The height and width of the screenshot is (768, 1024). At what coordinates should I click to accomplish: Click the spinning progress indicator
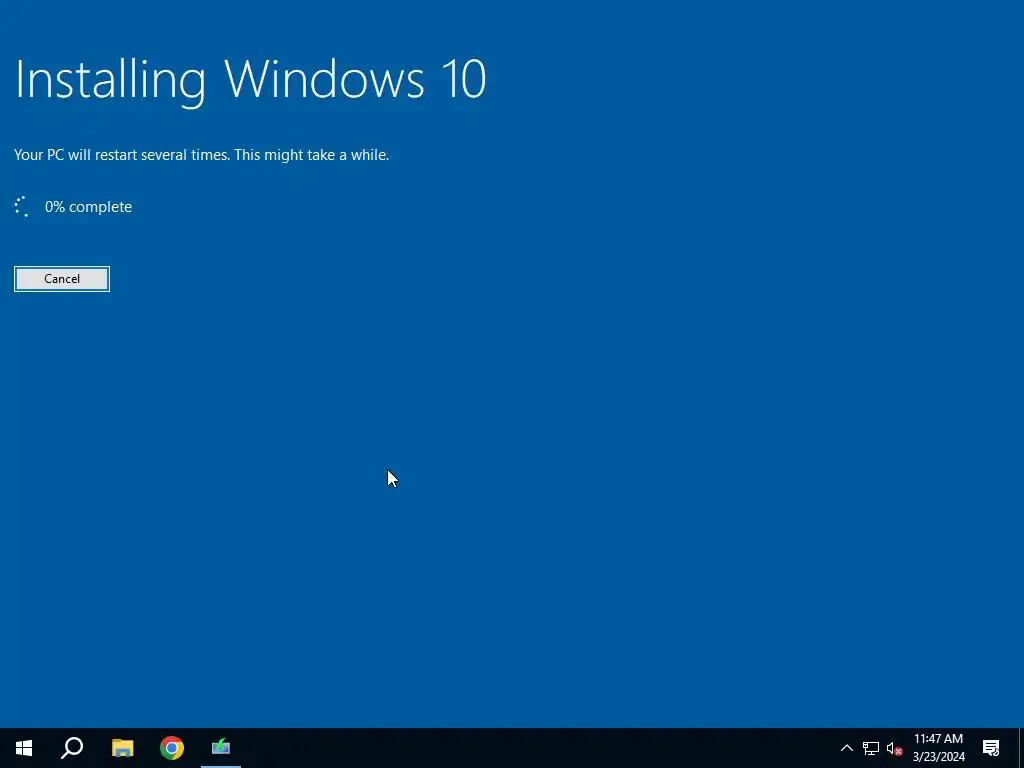[x=22, y=206]
